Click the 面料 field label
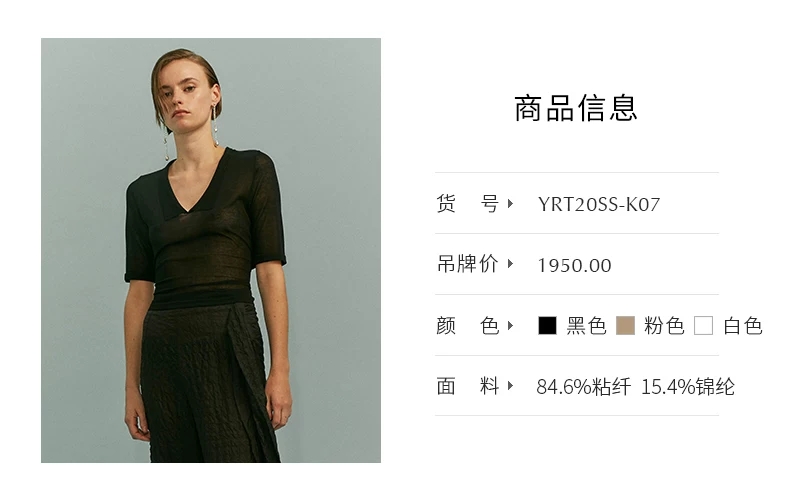The height and width of the screenshot is (484, 790). 468,386
